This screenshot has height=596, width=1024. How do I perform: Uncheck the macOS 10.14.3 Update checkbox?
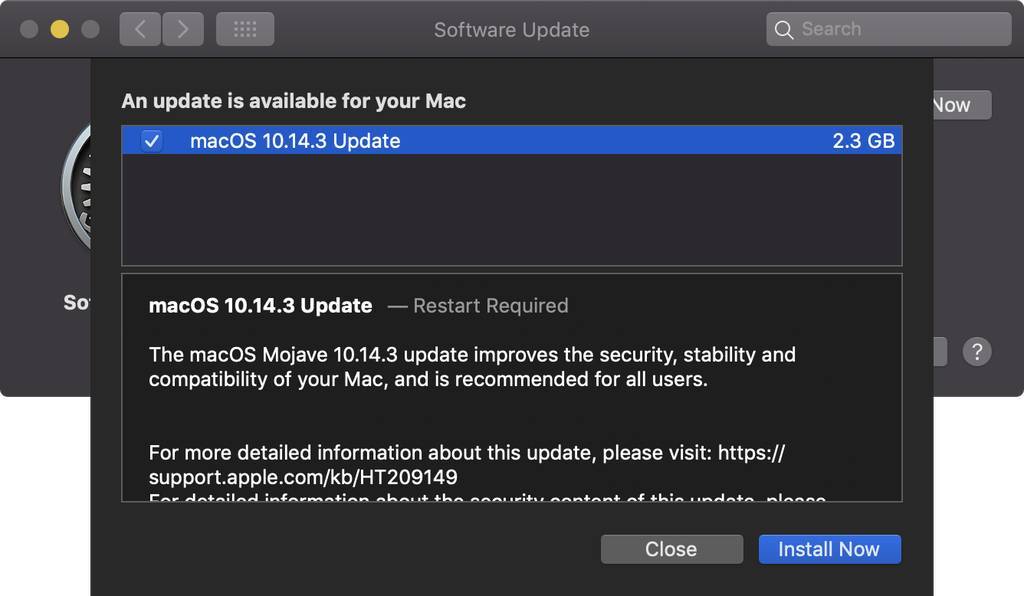pyautogui.click(x=152, y=140)
